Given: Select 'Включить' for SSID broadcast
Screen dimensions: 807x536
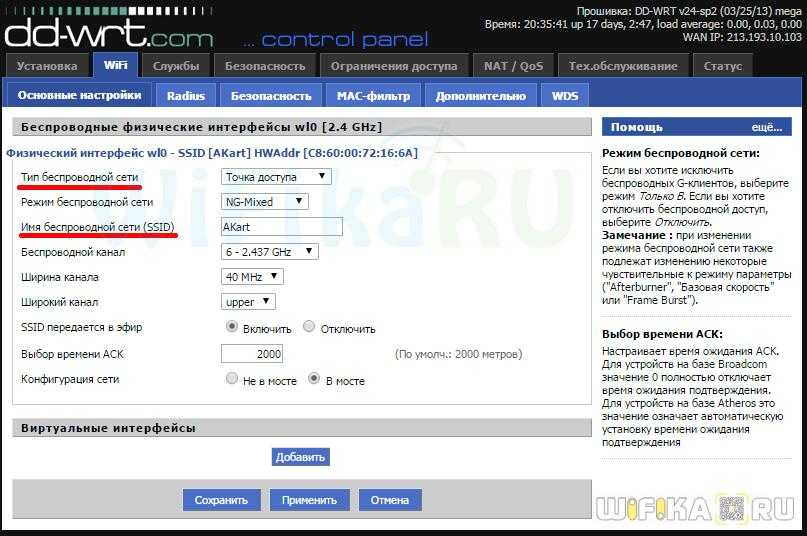Looking at the screenshot, I should pyautogui.click(x=232, y=327).
